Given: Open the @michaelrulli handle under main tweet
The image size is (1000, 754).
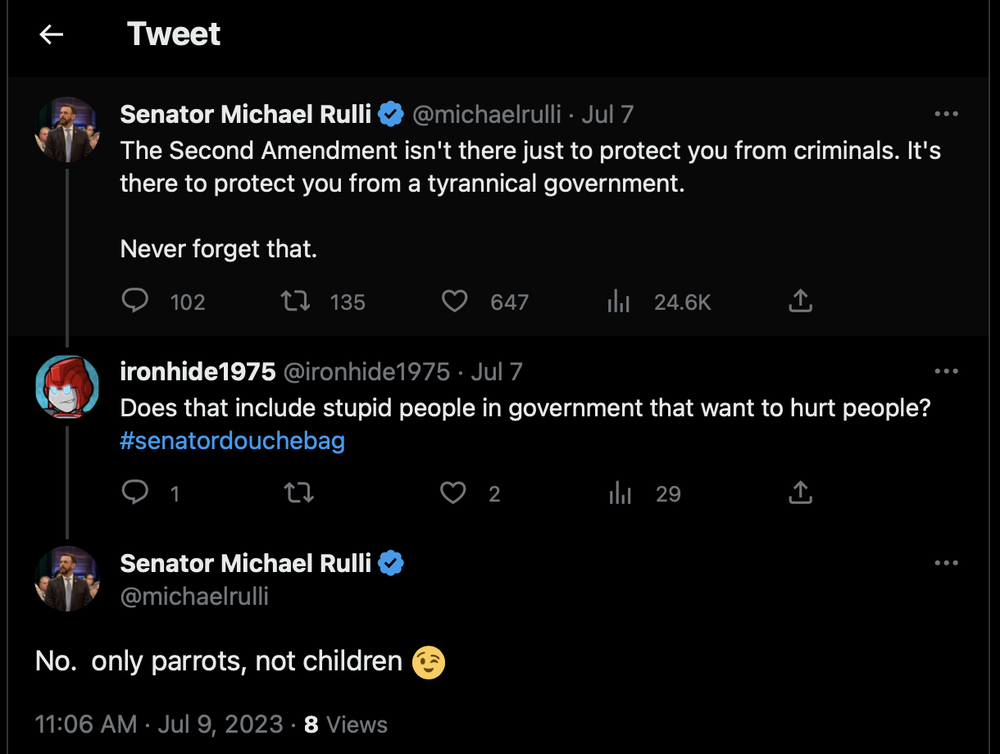Looking at the screenshot, I should click(194, 597).
